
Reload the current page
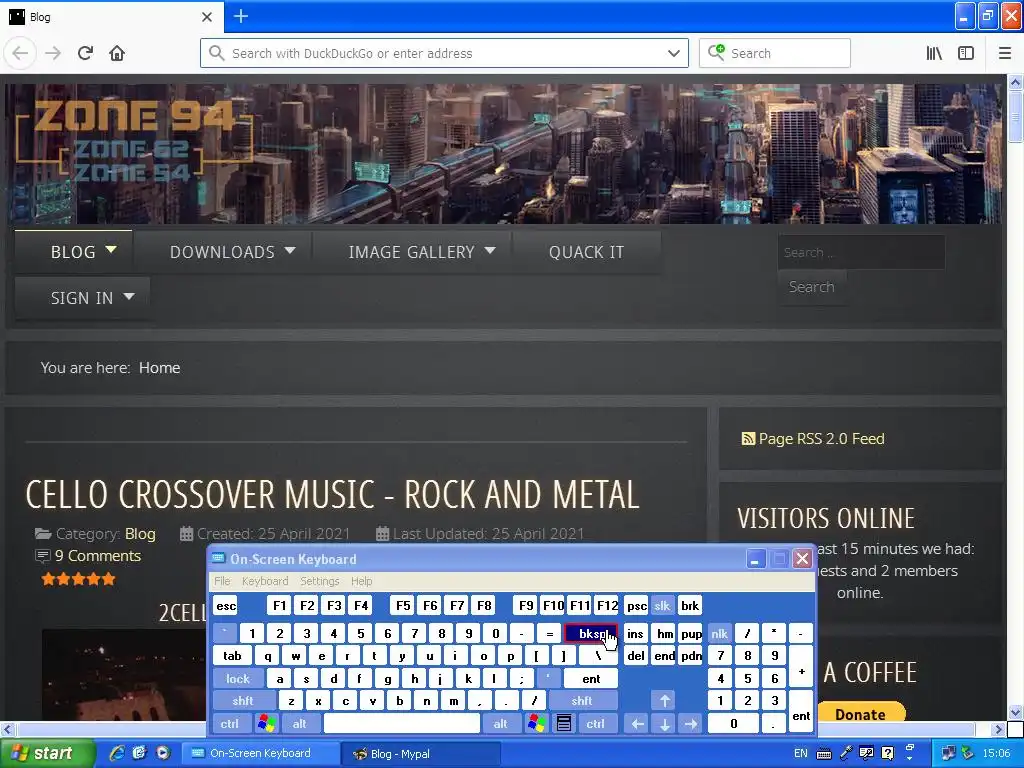86,53
